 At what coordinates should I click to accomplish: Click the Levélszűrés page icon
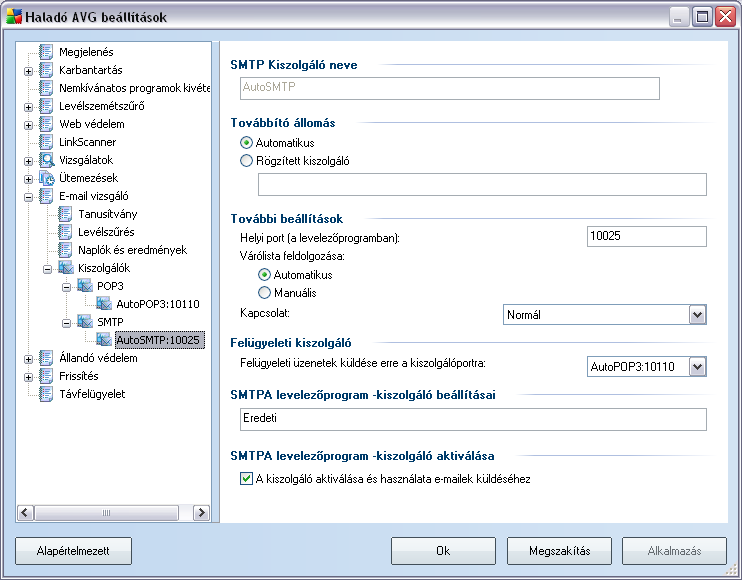(x=65, y=232)
